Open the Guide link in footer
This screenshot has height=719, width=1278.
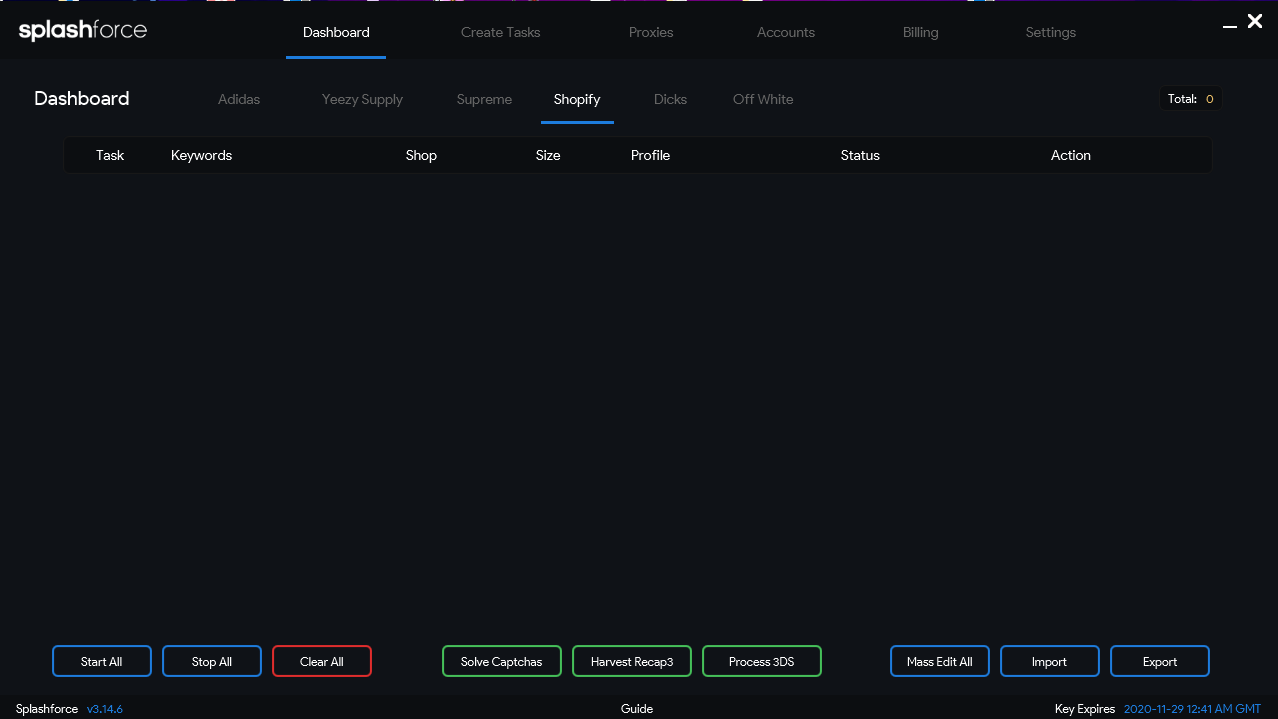[636, 709]
